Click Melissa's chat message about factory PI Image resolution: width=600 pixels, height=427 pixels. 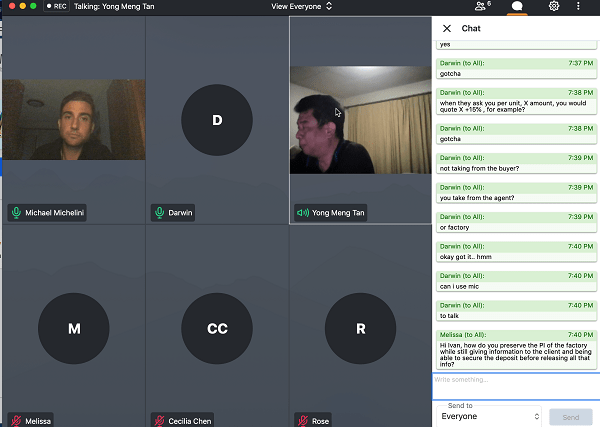(x=515, y=352)
